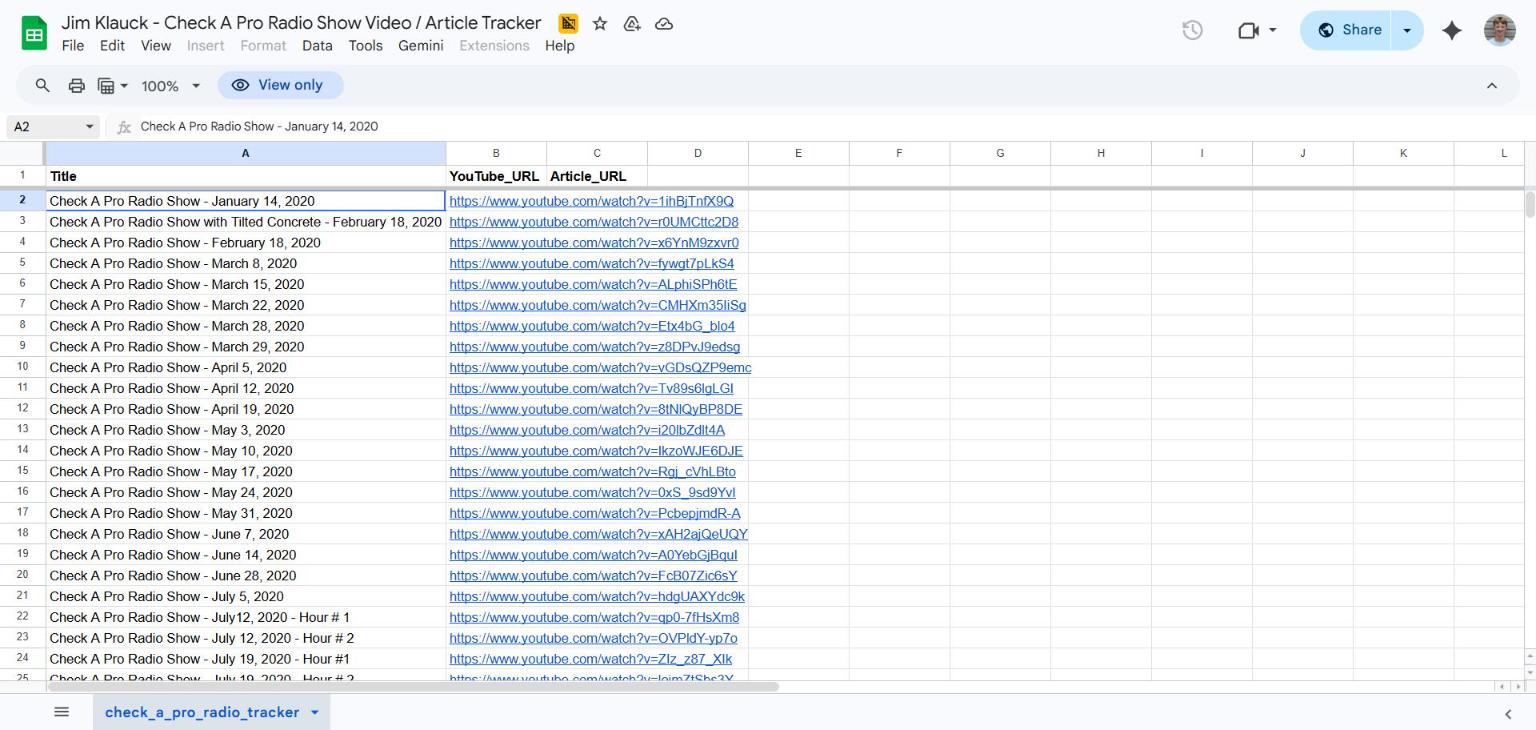The width and height of the screenshot is (1536, 730).
Task: Select cell "July 19, 2020 - Hour #1"
Action: (246, 659)
